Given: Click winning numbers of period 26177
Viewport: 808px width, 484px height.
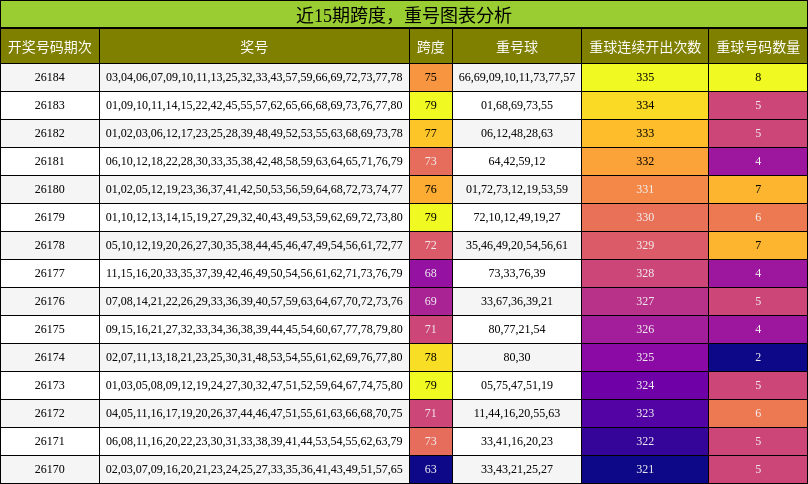Looking at the screenshot, I should [x=255, y=273].
